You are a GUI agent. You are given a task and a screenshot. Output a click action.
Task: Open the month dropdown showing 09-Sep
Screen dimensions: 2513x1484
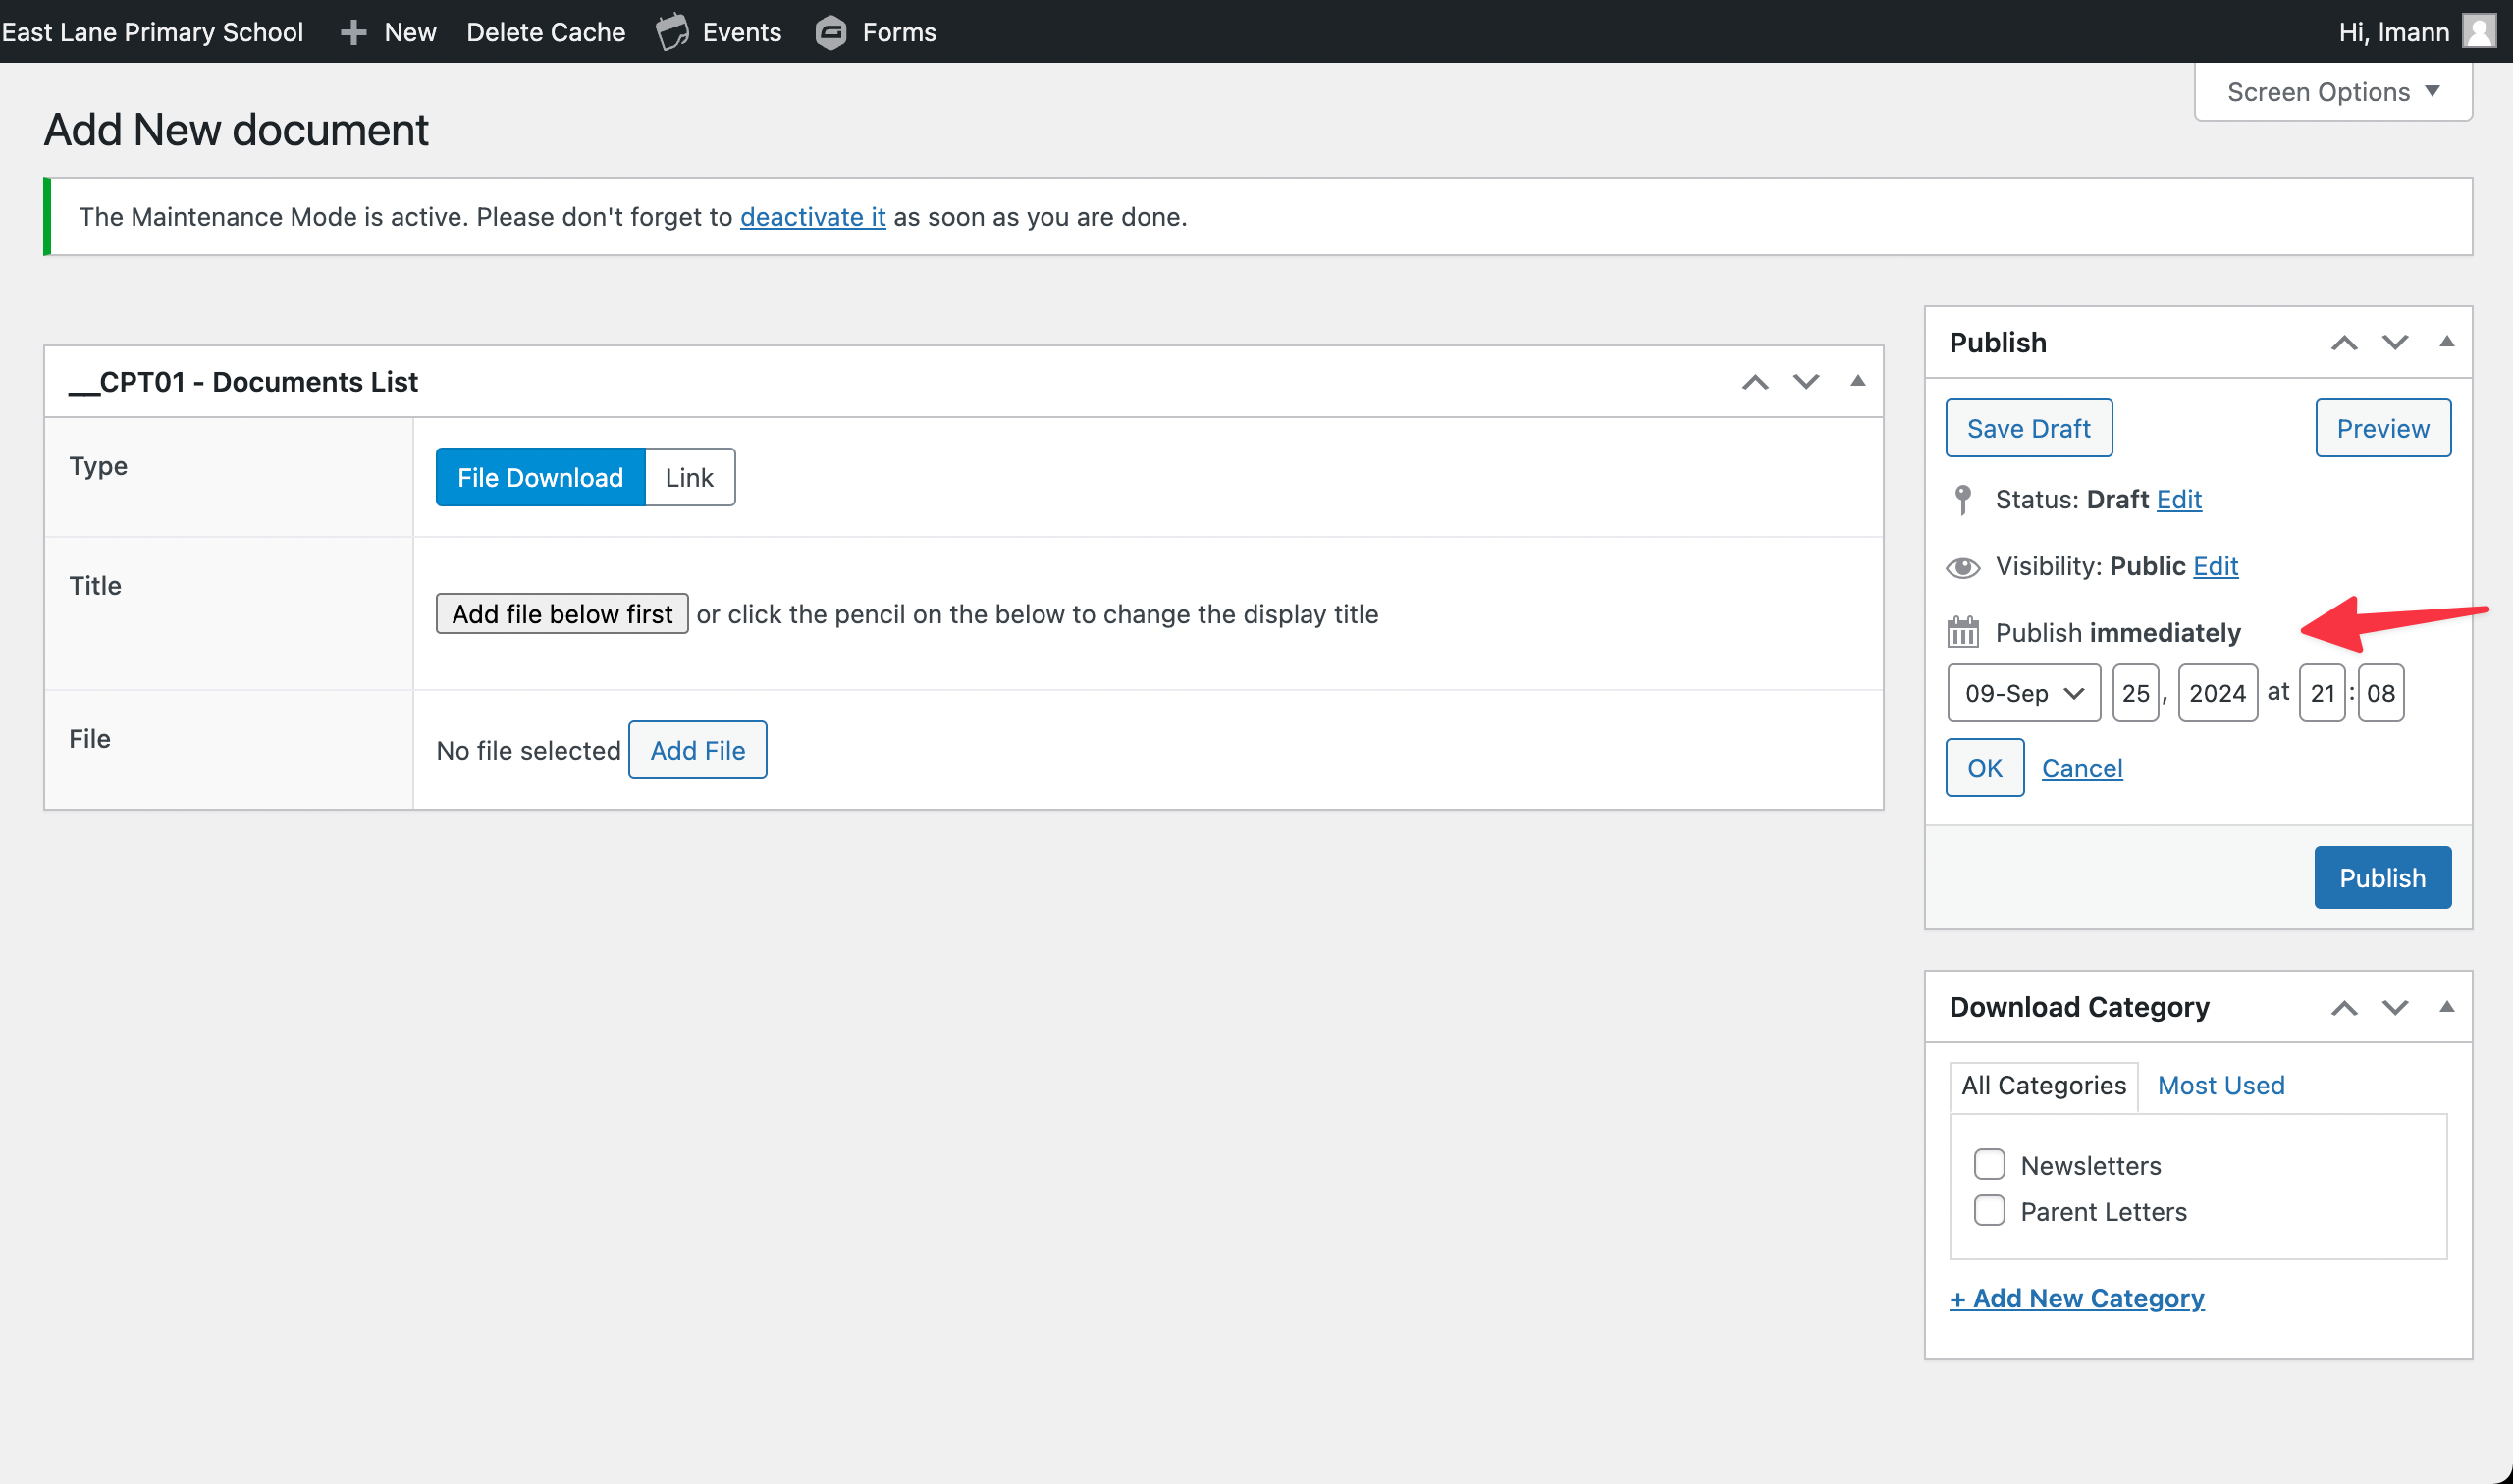pos(2023,693)
